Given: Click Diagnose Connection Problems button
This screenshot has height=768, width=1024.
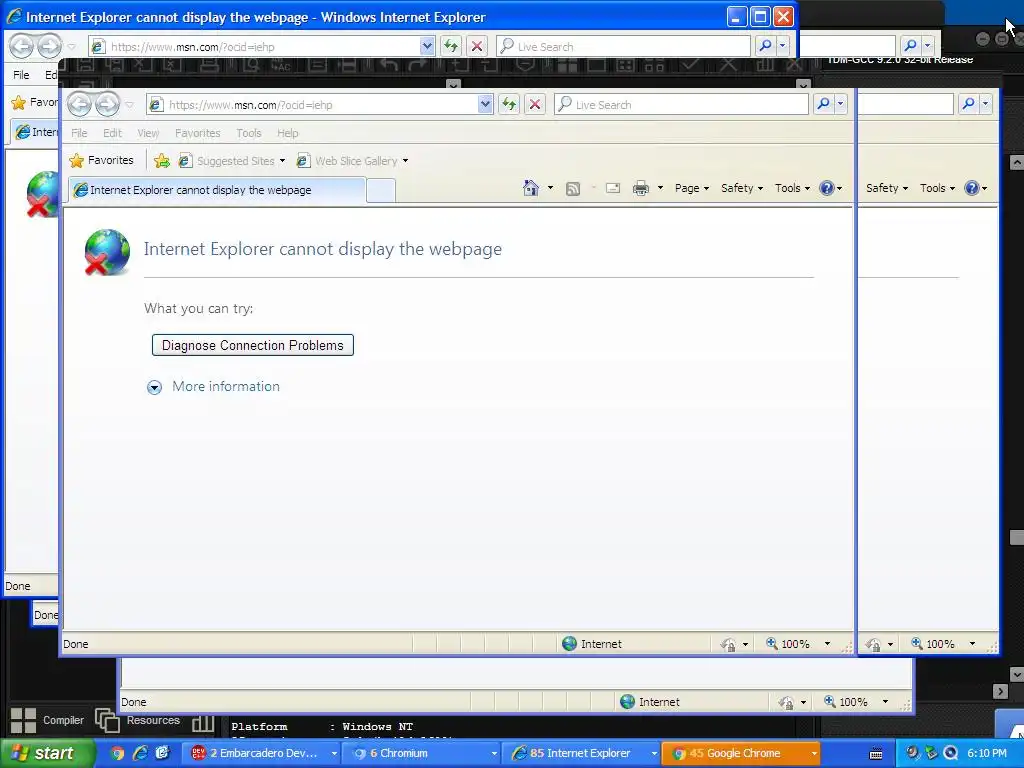Looking at the screenshot, I should (x=253, y=345).
